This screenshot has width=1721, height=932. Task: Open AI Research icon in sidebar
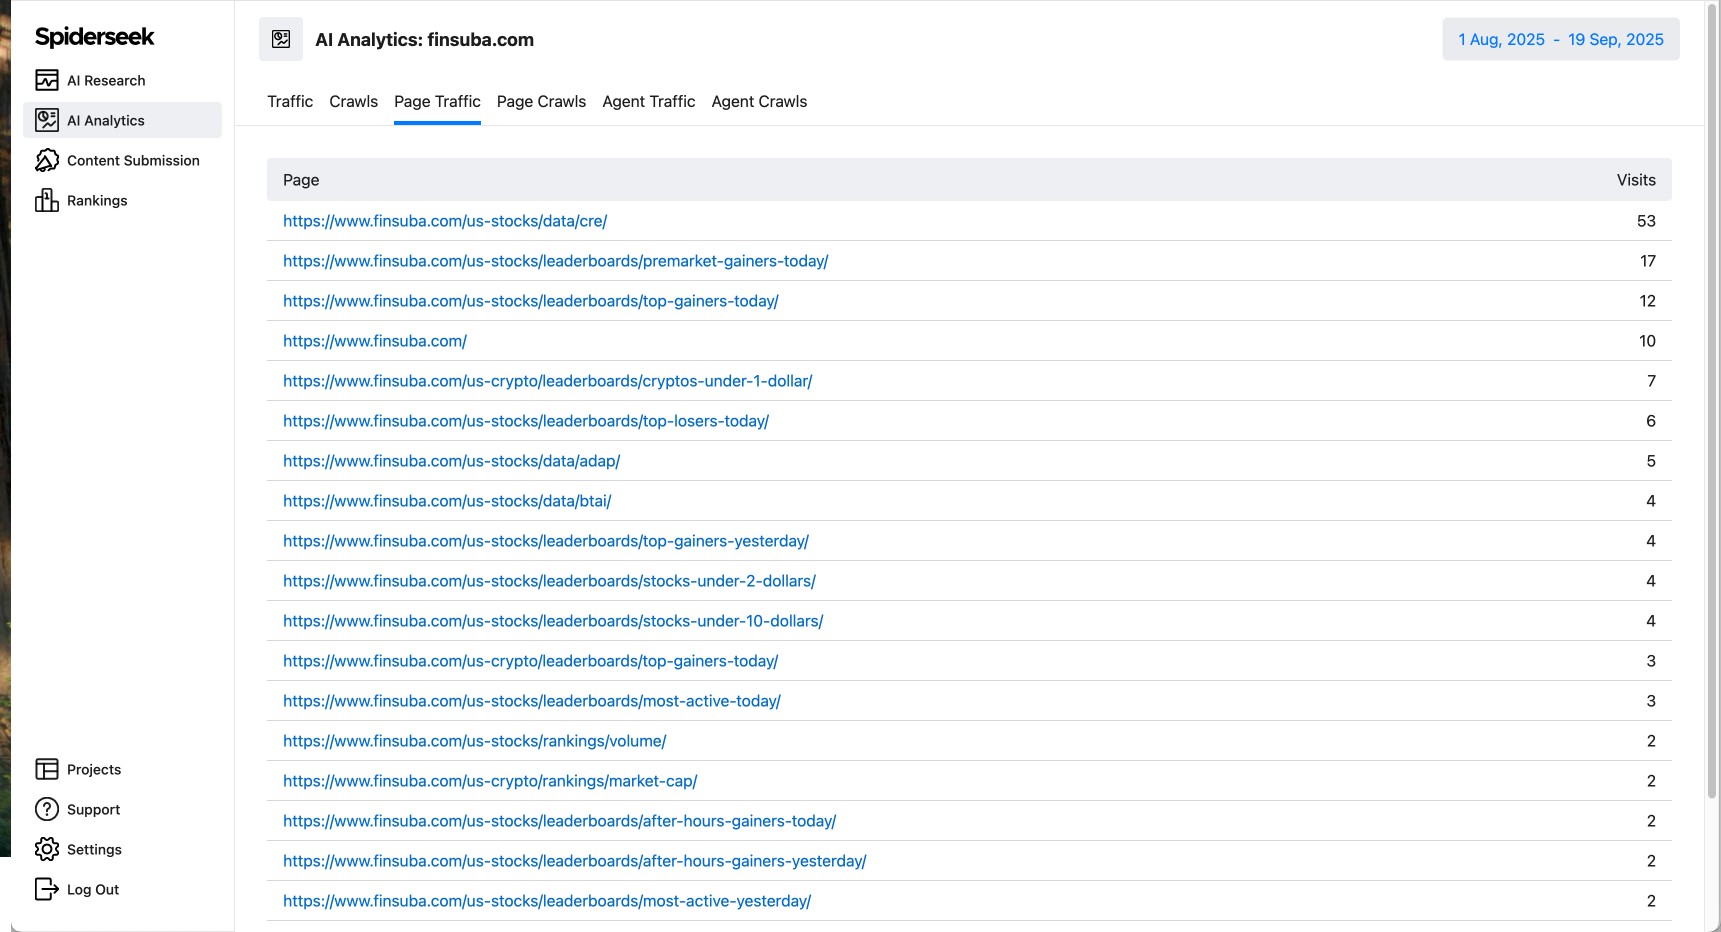pyautogui.click(x=47, y=80)
